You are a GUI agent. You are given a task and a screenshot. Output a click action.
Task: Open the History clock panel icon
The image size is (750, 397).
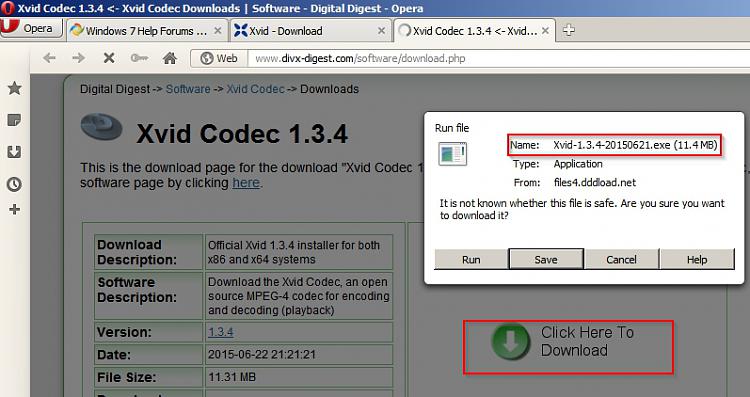[14, 184]
